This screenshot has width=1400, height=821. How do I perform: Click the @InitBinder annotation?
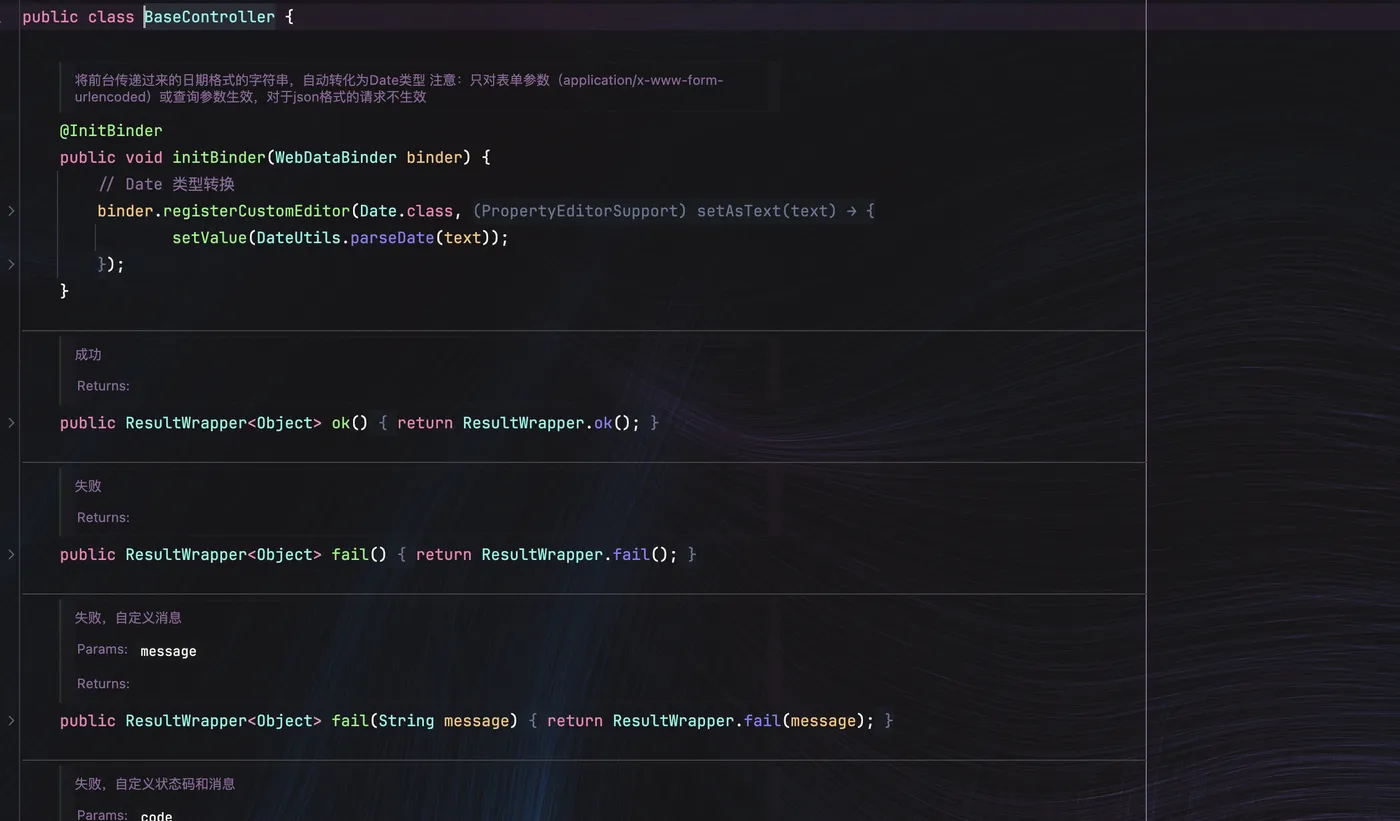coord(111,131)
